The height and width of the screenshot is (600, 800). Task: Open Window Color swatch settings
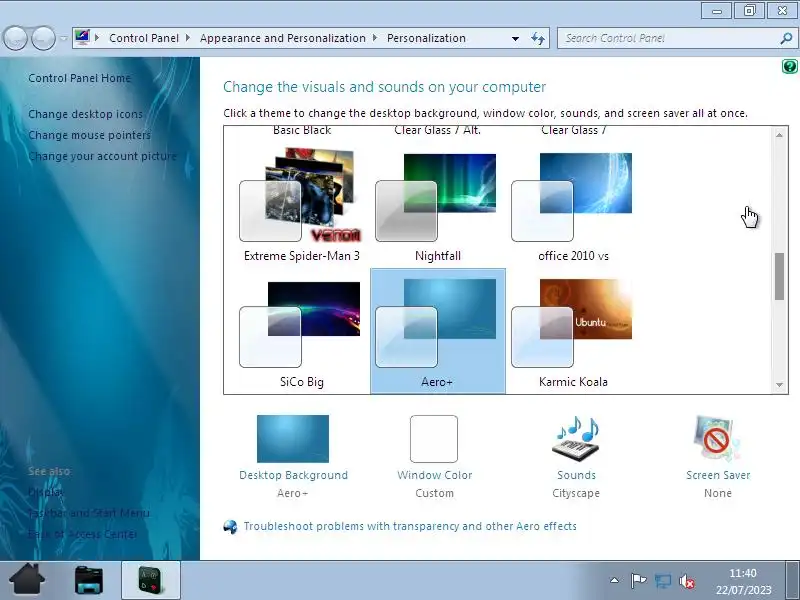434,439
